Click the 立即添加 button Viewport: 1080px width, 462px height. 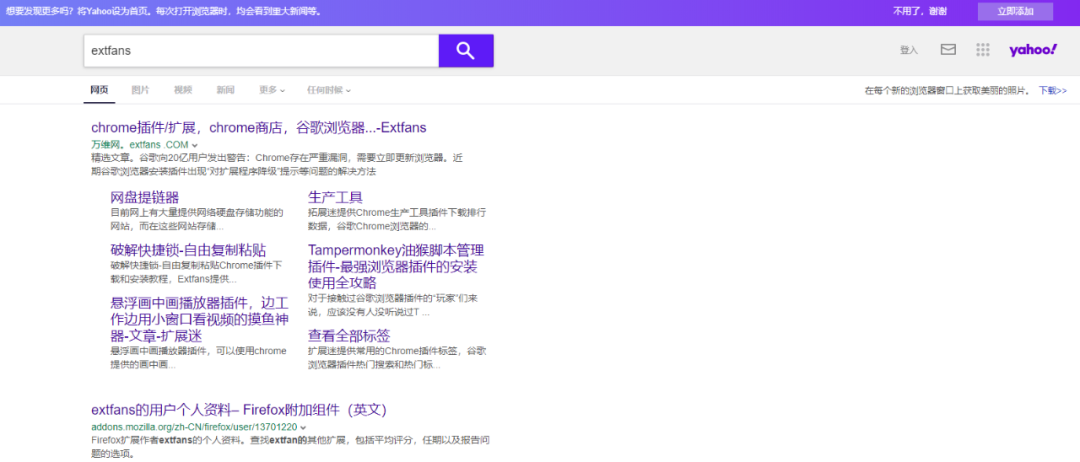click(x=1015, y=12)
